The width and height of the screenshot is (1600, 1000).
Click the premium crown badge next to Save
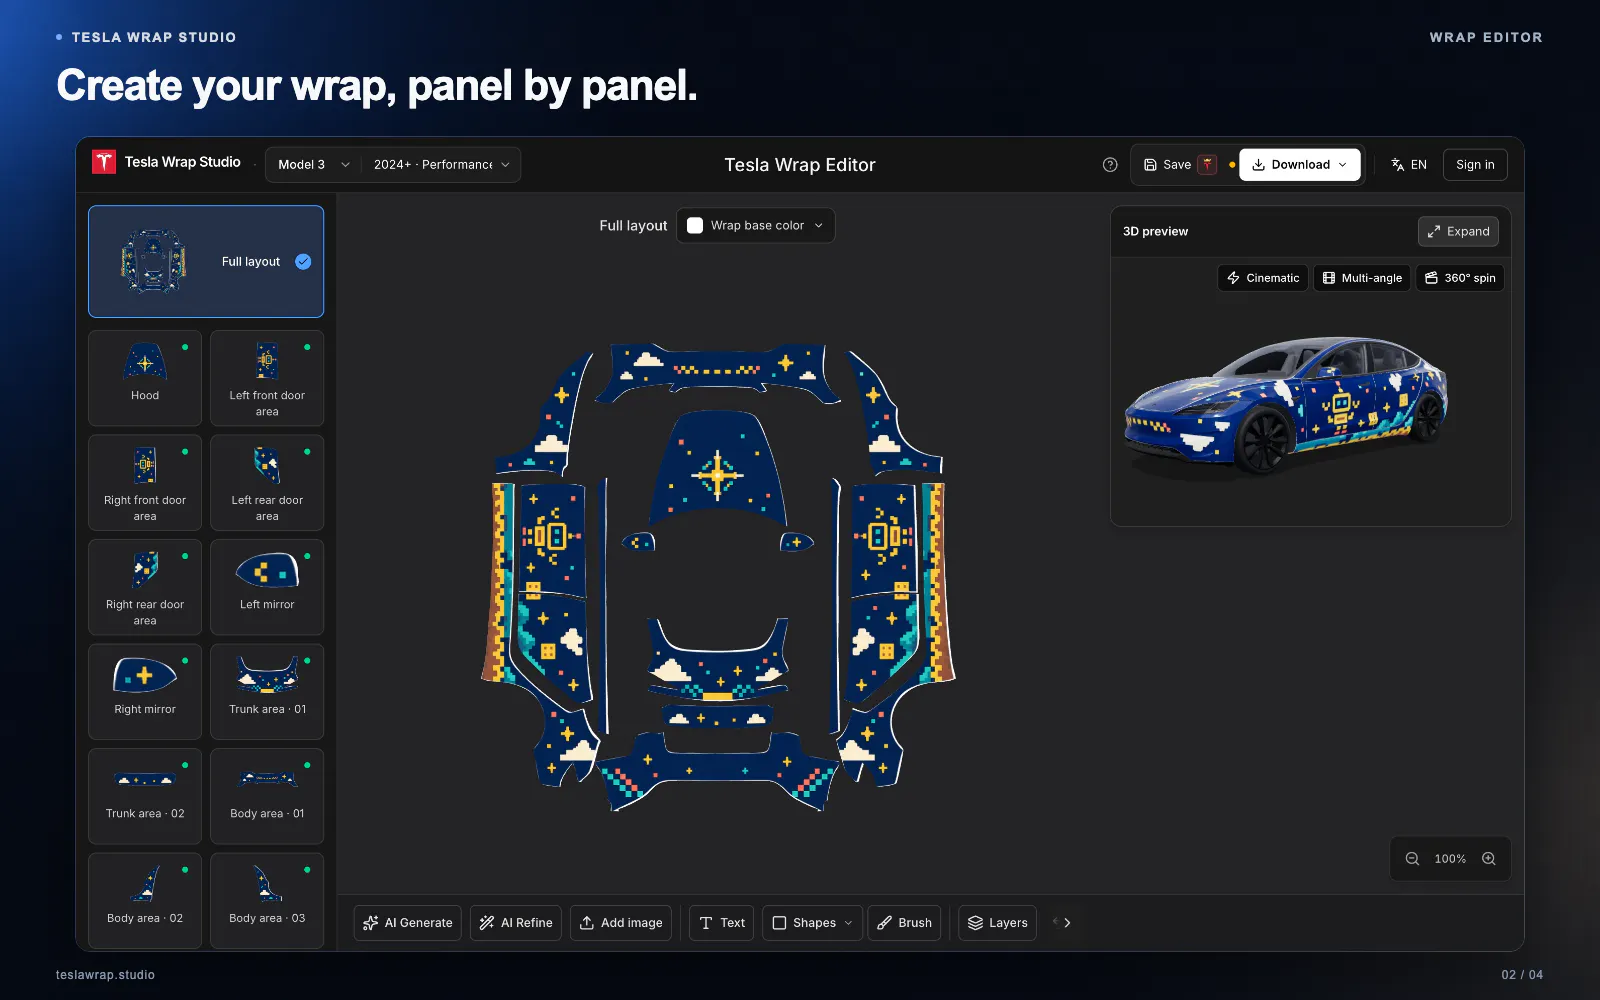[x=1207, y=165]
